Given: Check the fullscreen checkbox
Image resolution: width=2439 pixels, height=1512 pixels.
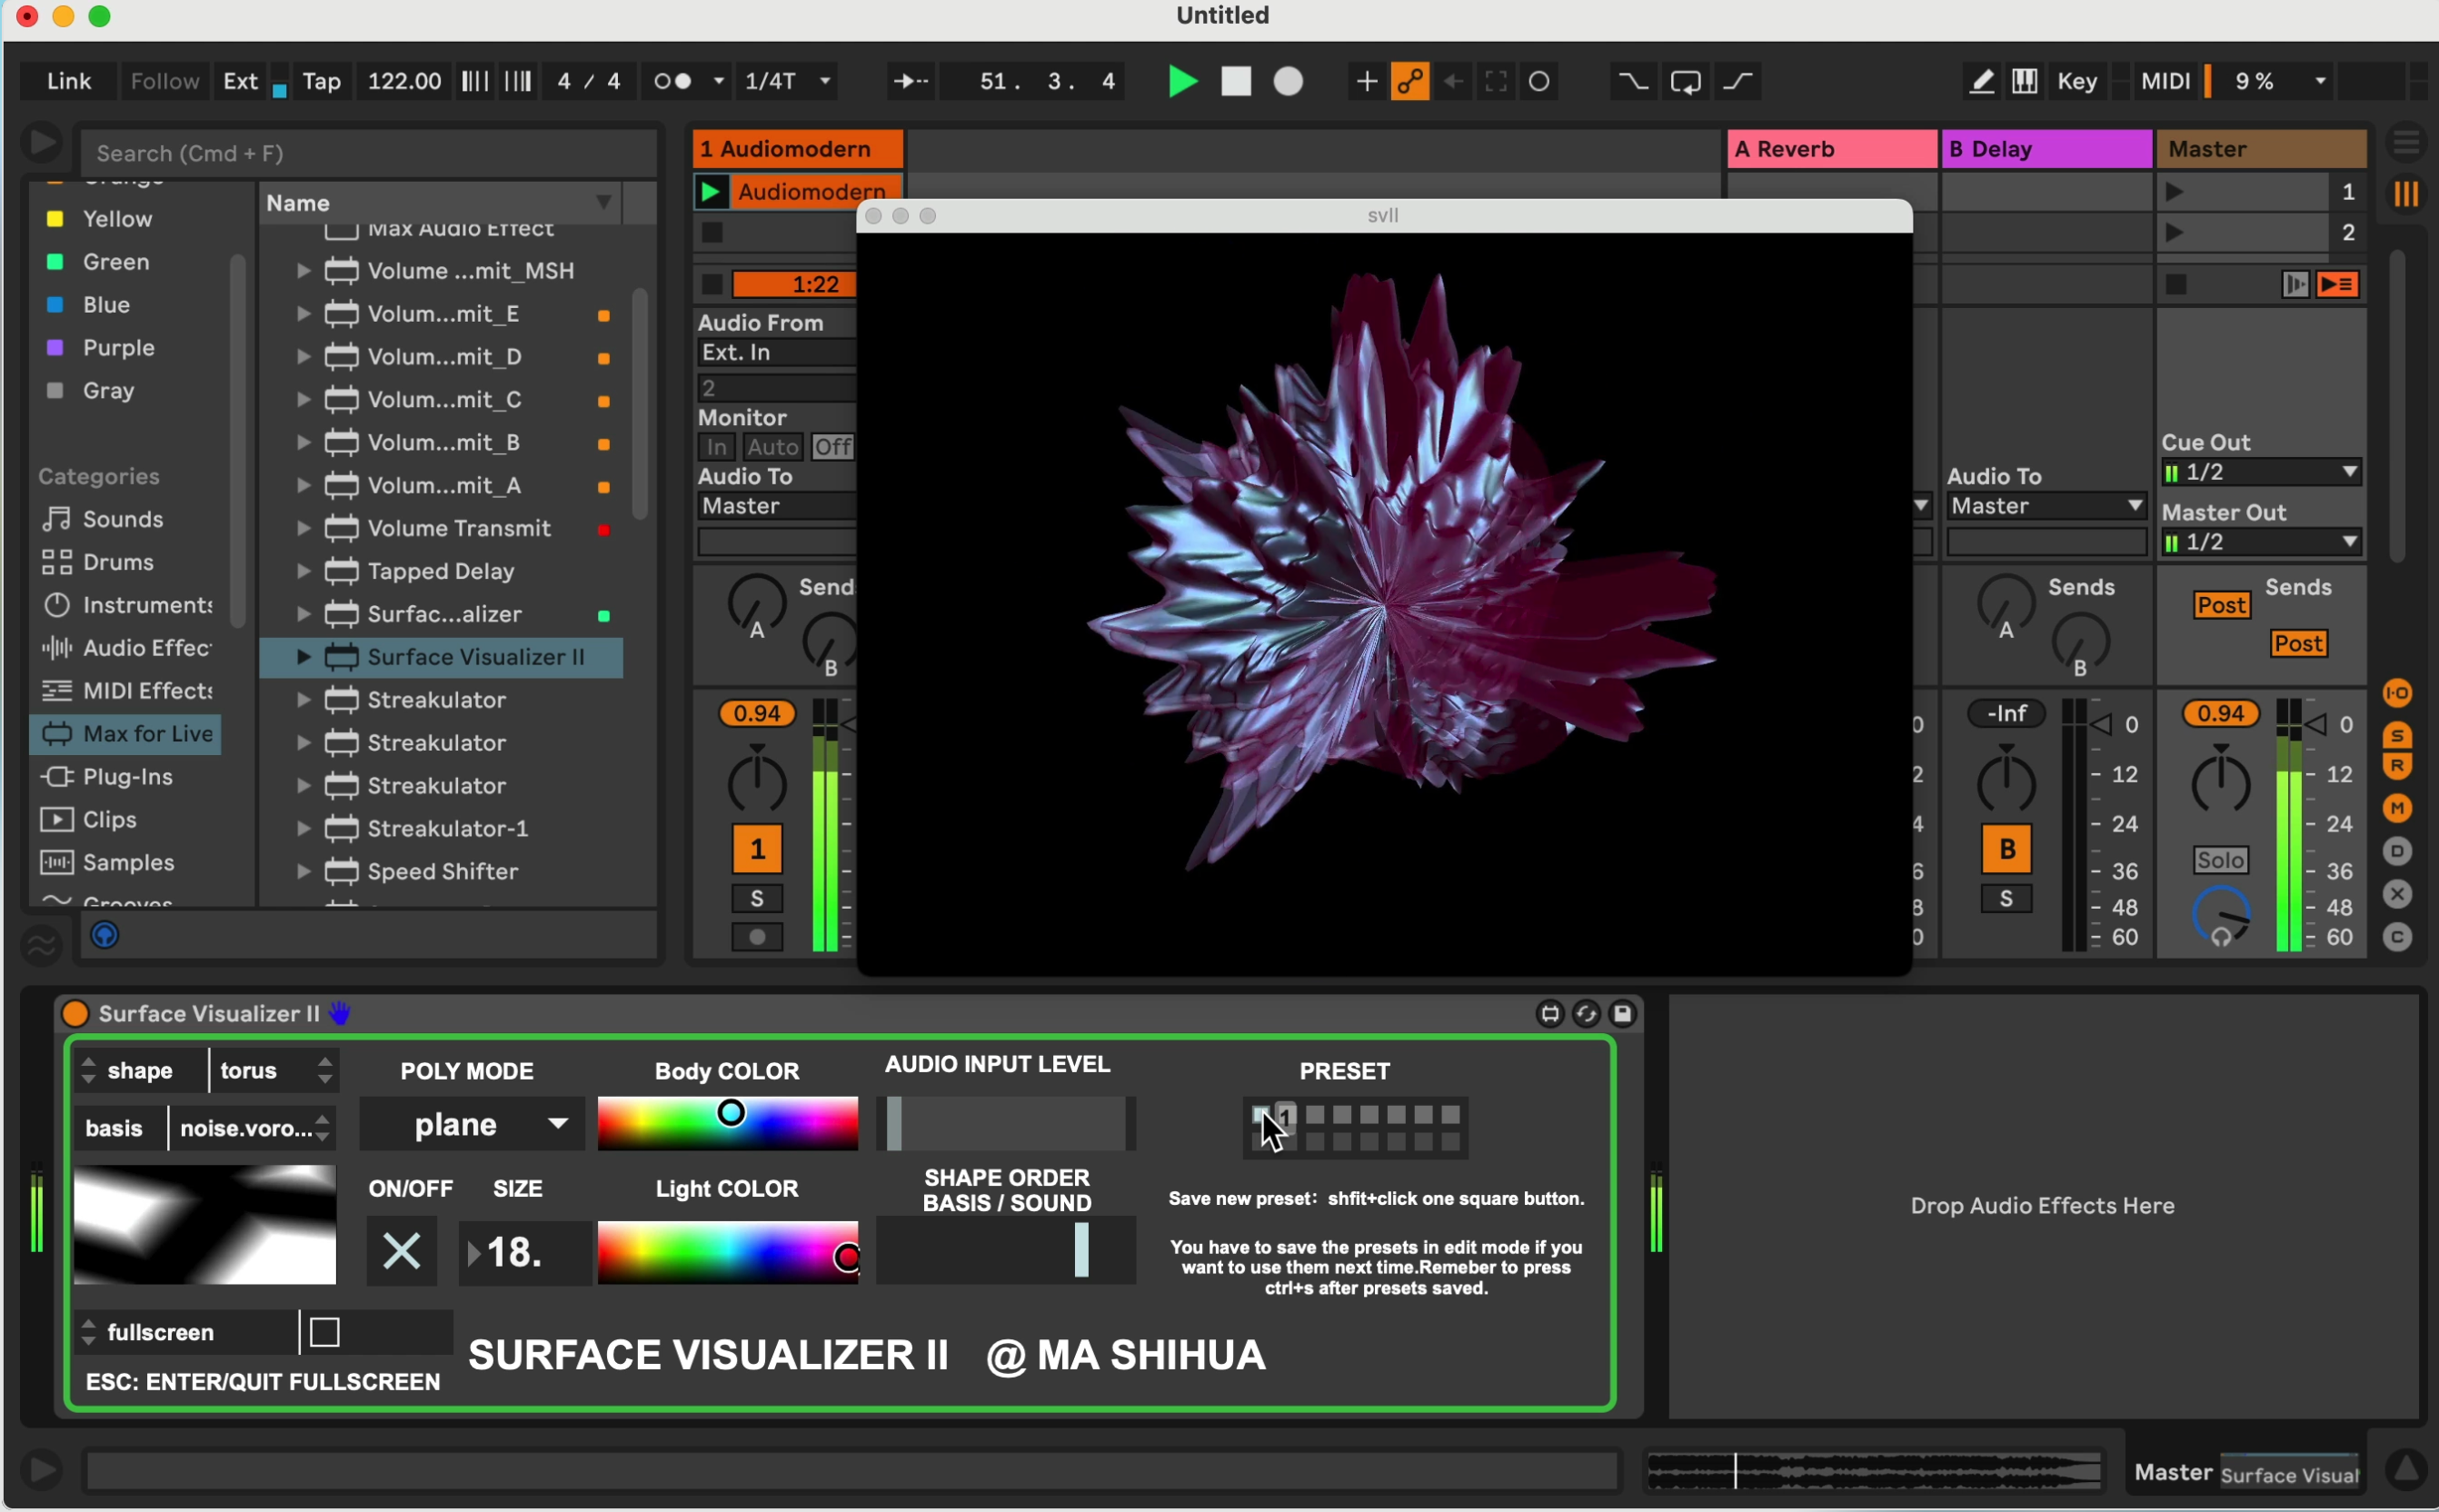Looking at the screenshot, I should (325, 1332).
